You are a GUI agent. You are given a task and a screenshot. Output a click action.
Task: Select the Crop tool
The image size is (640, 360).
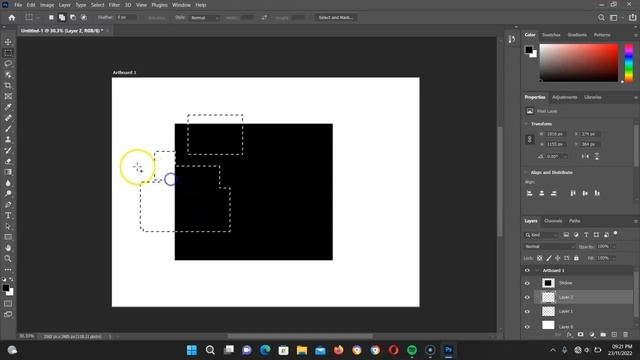click(x=8, y=85)
